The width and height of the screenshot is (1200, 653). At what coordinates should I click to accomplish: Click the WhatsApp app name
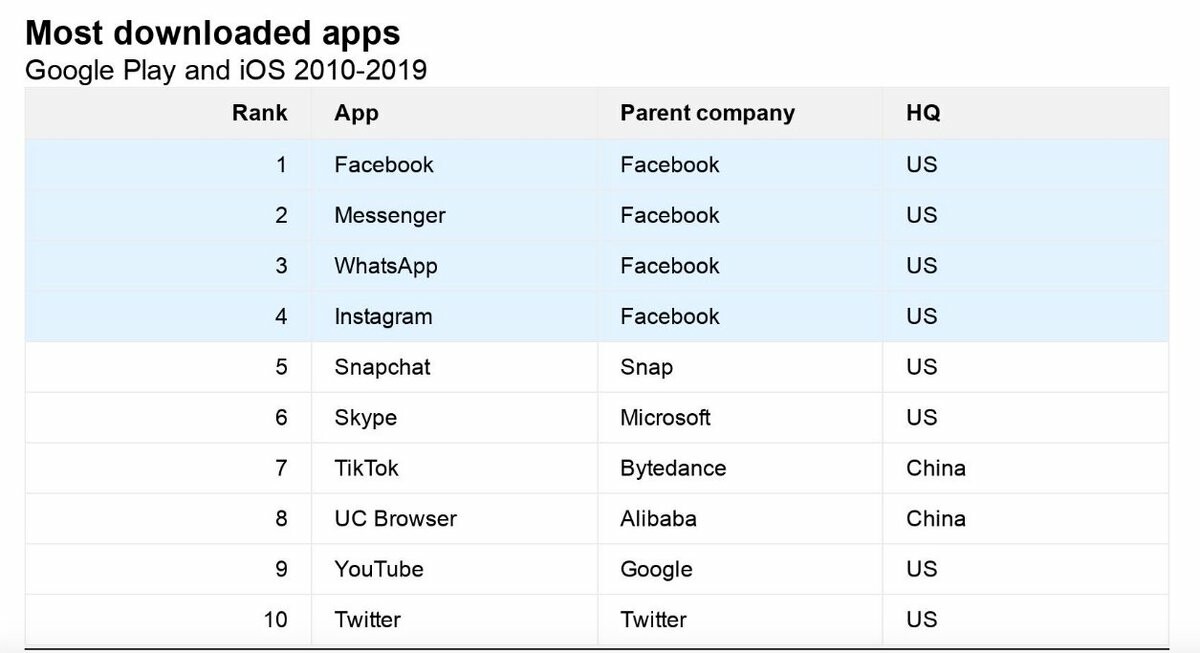[x=386, y=266]
